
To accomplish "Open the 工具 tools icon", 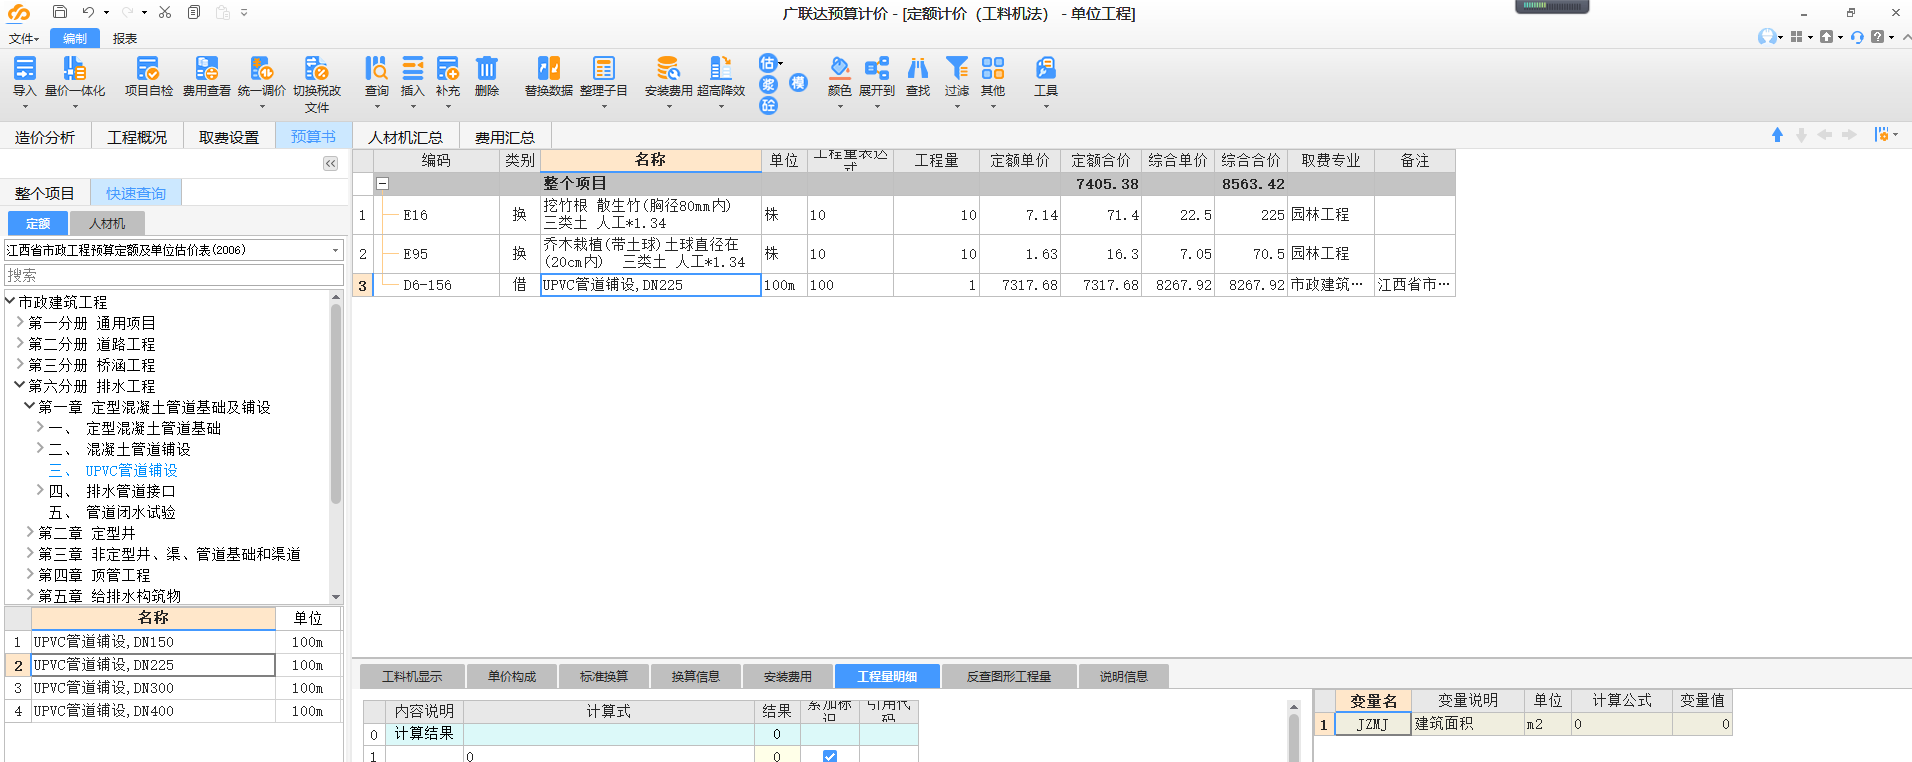I will pos(1045,68).
